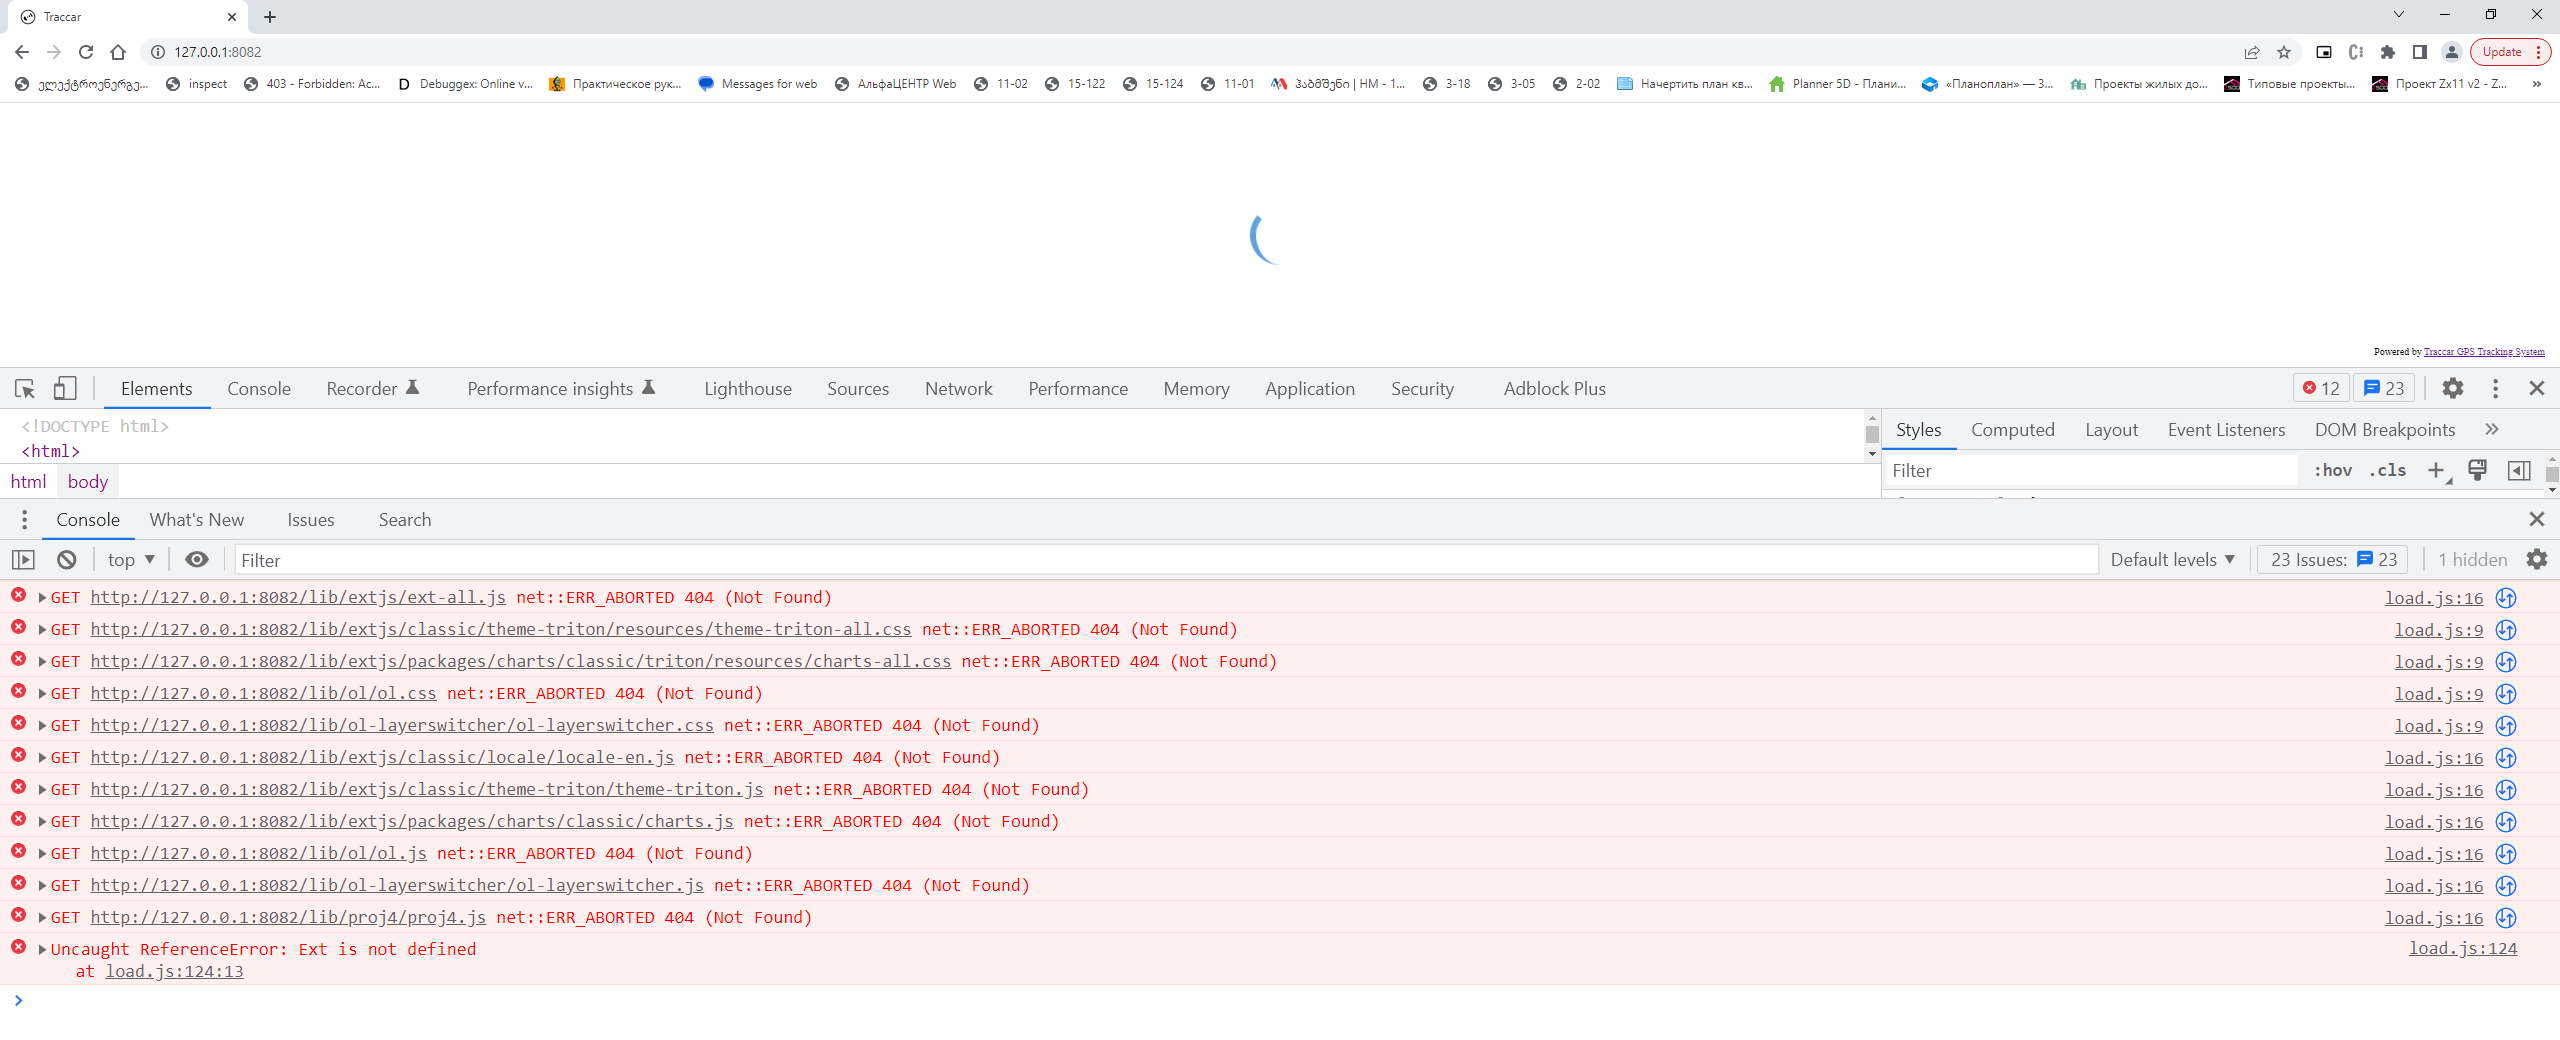Open the create live expression eye icon

point(196,559)
